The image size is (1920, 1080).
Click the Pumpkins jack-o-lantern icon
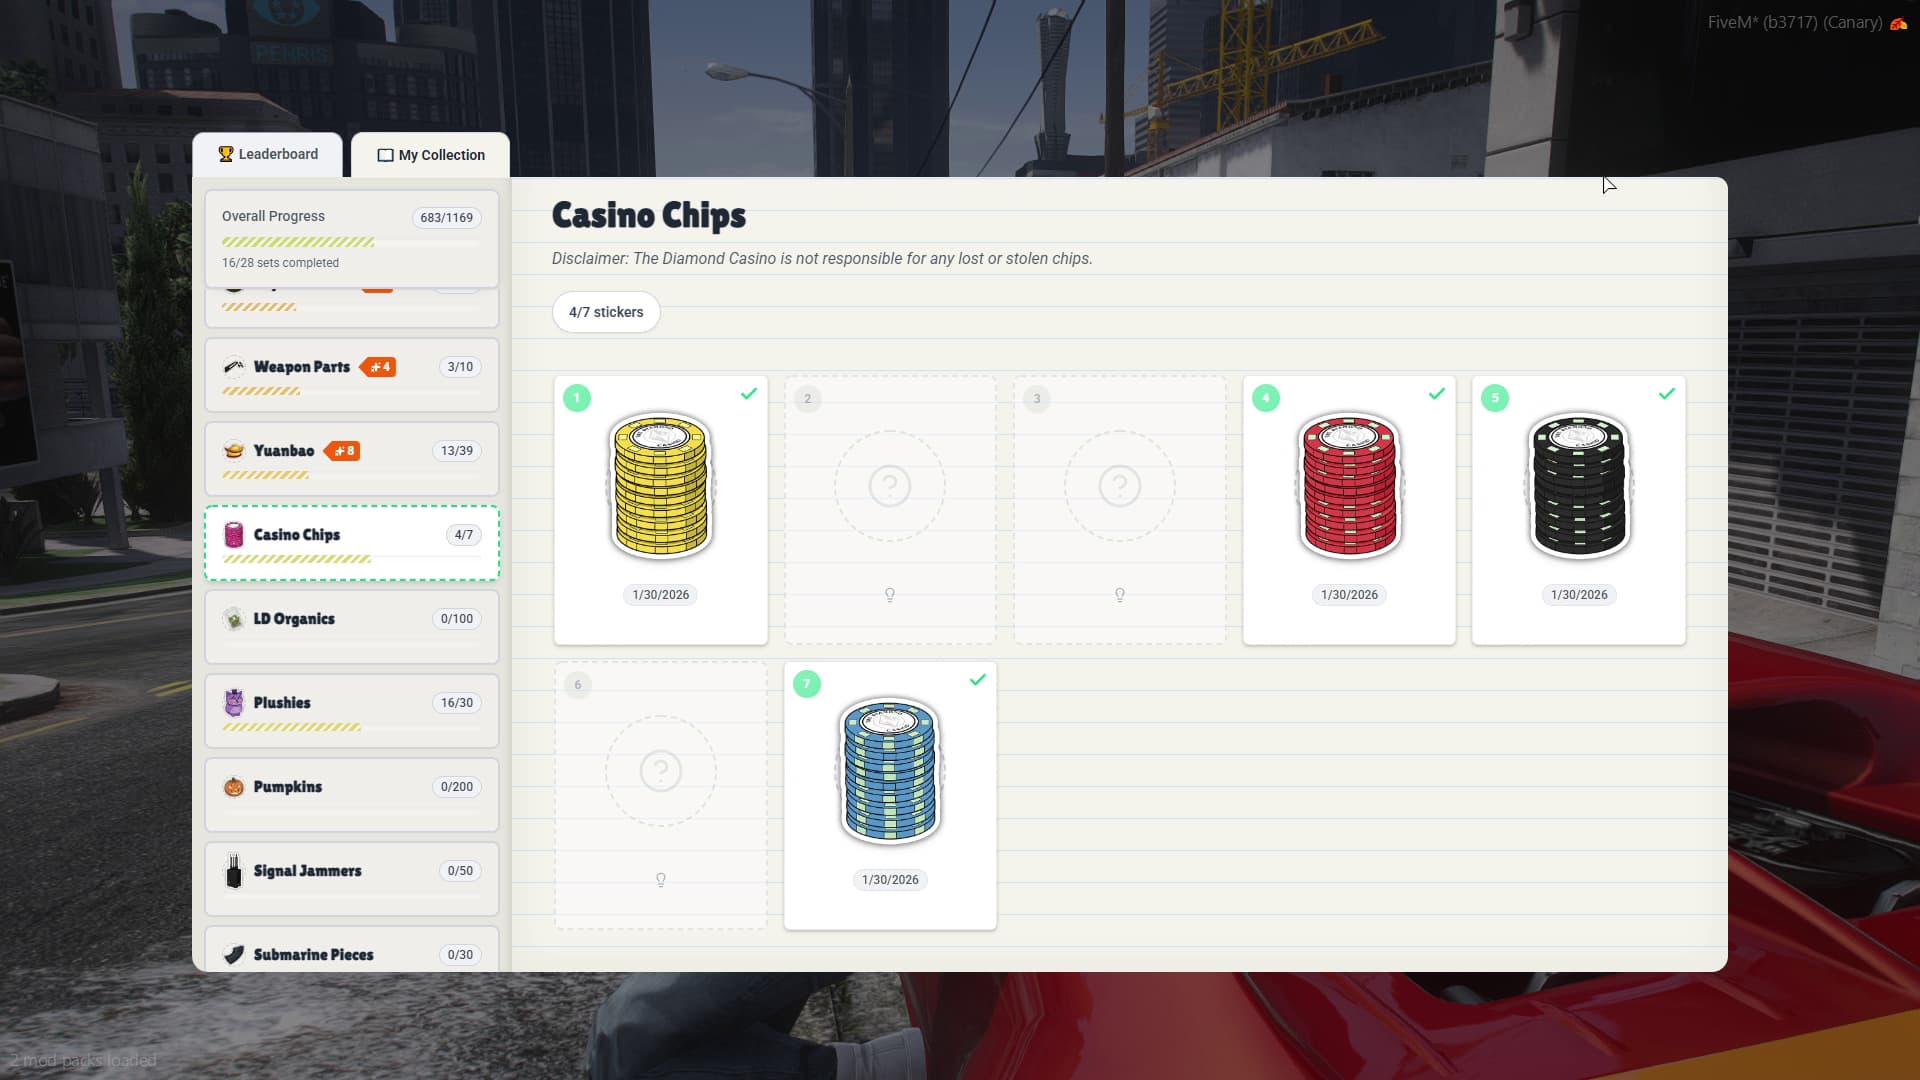click(x=234, y=787)
